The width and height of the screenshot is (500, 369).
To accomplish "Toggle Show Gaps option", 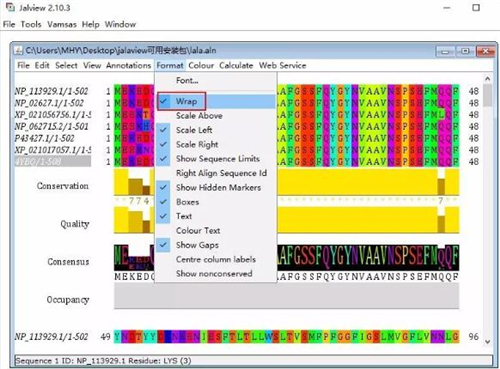I will 216,245.
